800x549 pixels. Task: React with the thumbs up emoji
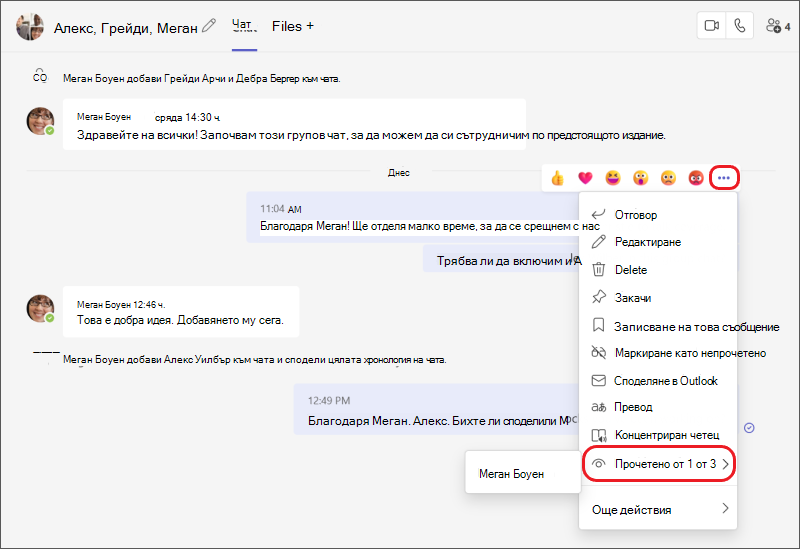(x=557, y=178)
